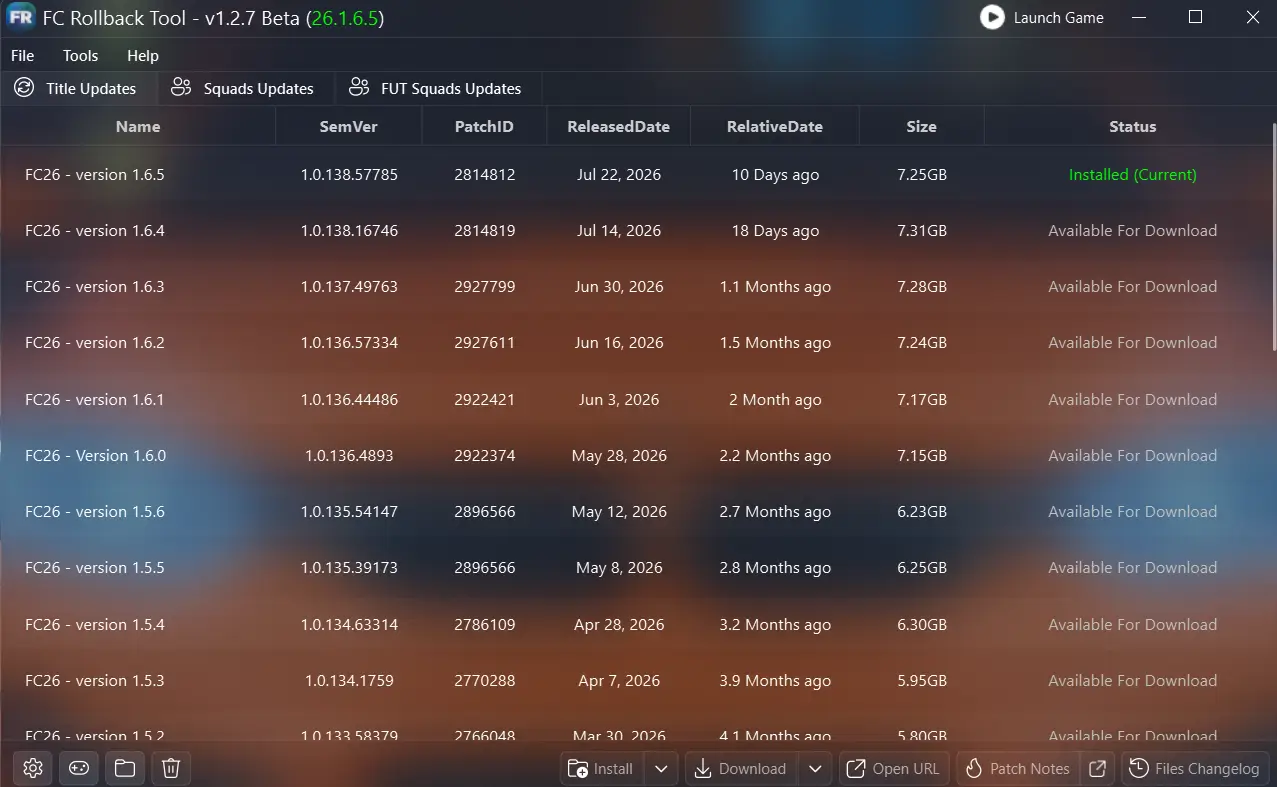Open folder icon in bottom toolbar
1277x787 pixels.
(125, 768)
